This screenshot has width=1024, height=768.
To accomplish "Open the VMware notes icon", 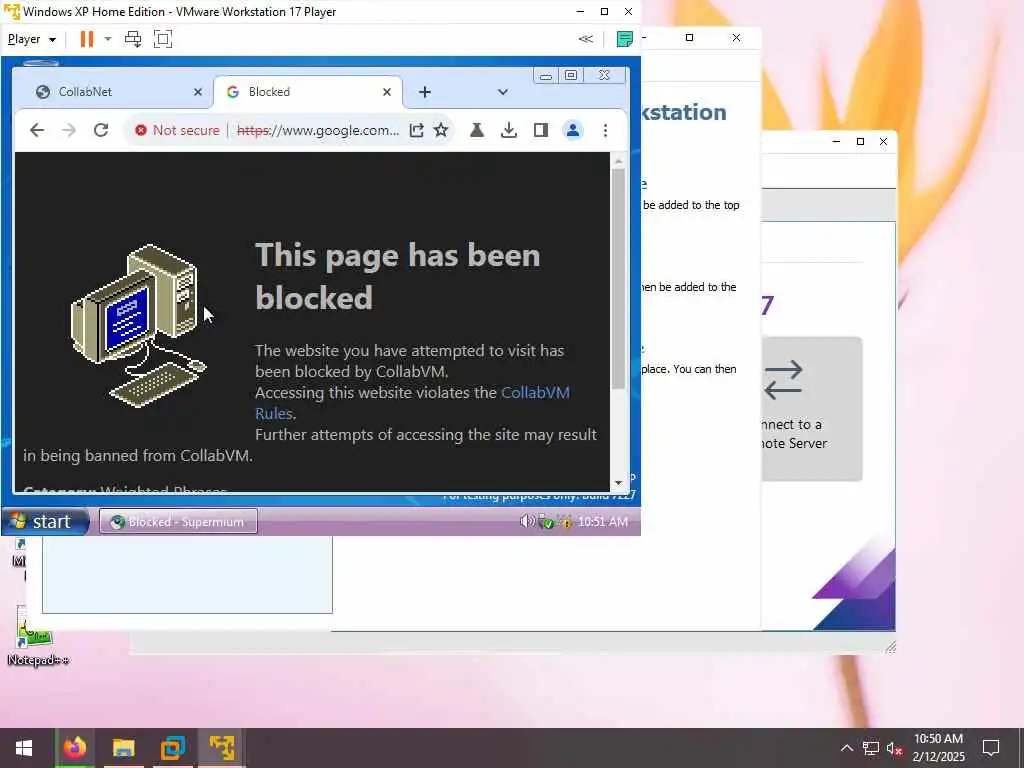I will pos(624,39).
